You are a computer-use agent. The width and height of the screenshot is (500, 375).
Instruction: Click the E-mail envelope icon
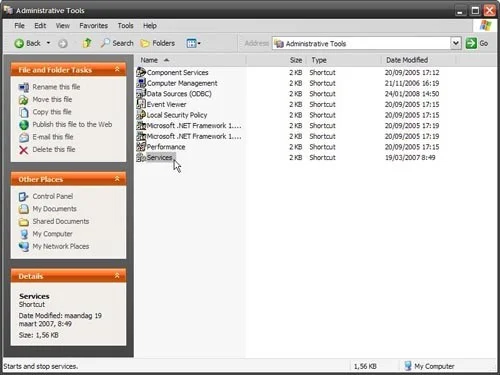coord(24,137)
